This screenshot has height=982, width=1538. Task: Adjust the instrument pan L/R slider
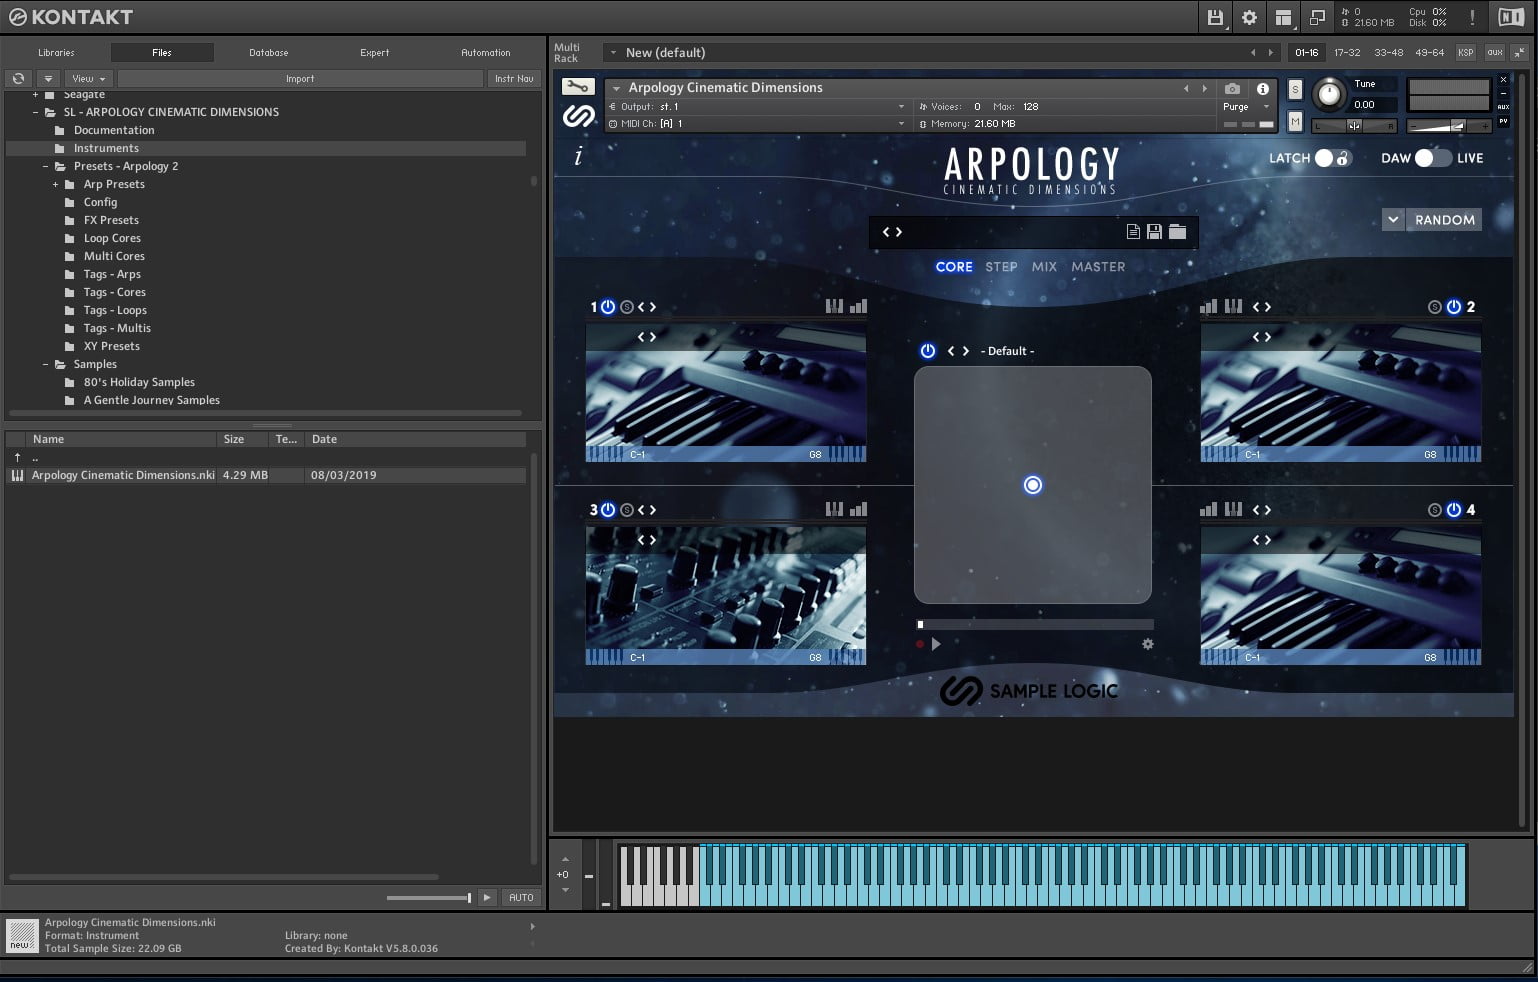[1354, 125]
